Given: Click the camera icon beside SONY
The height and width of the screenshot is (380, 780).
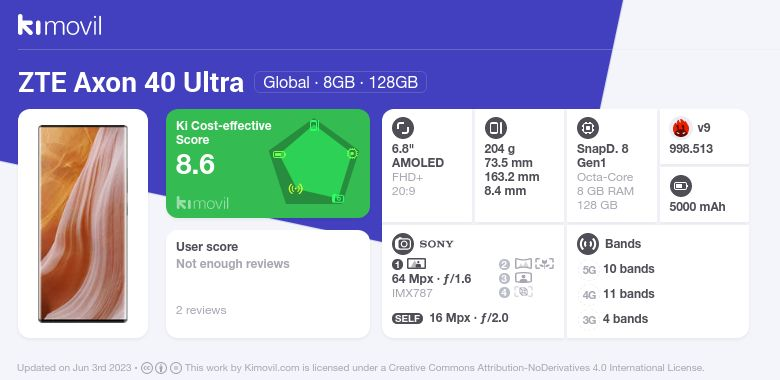Looking at the screenshot, I should (403, 244).
